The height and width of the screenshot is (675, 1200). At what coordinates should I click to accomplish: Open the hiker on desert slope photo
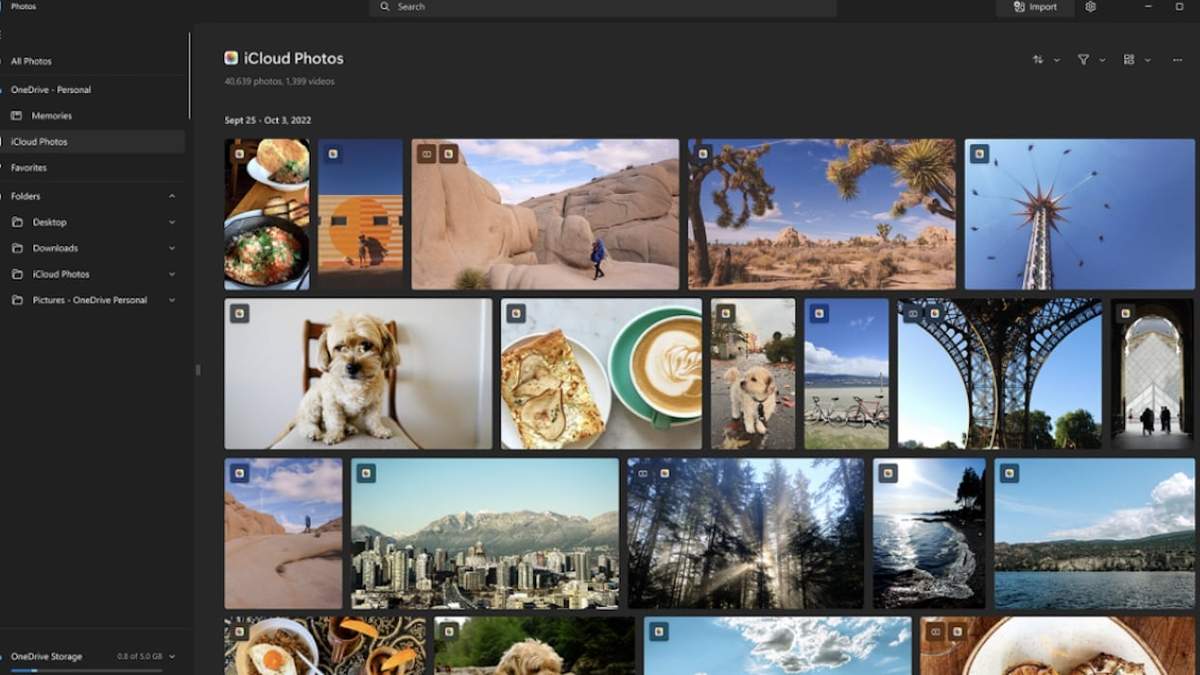(x=283, y=534)
